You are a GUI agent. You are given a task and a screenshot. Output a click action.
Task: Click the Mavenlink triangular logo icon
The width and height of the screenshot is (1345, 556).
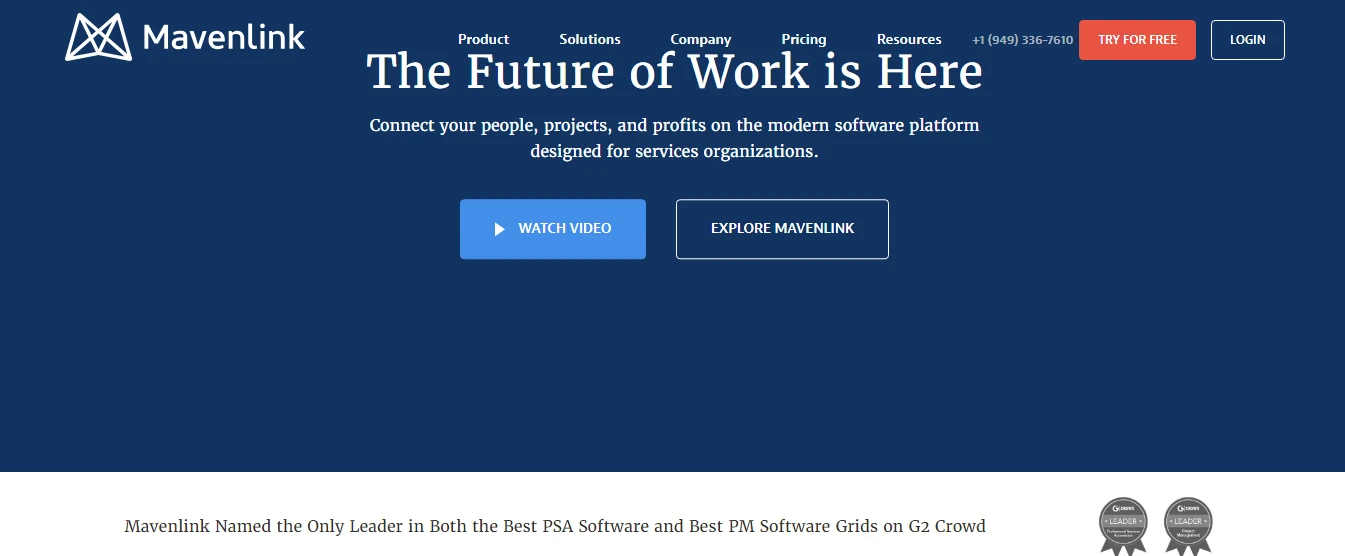pos(98,37)
